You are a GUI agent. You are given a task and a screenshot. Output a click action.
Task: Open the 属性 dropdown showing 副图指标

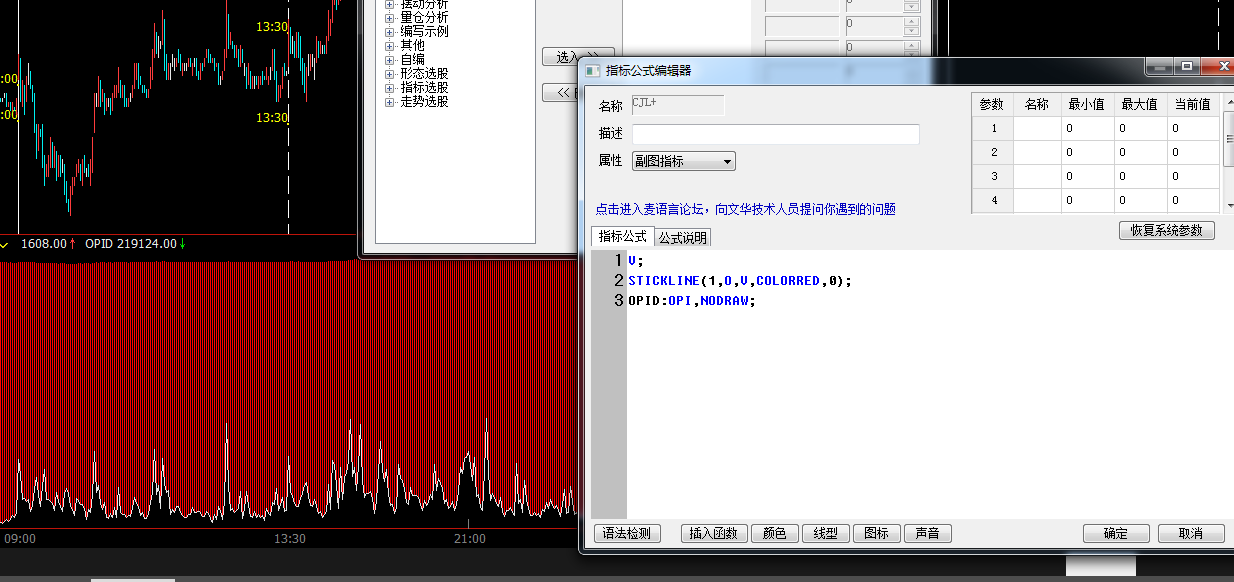click(x=684, y=161)
